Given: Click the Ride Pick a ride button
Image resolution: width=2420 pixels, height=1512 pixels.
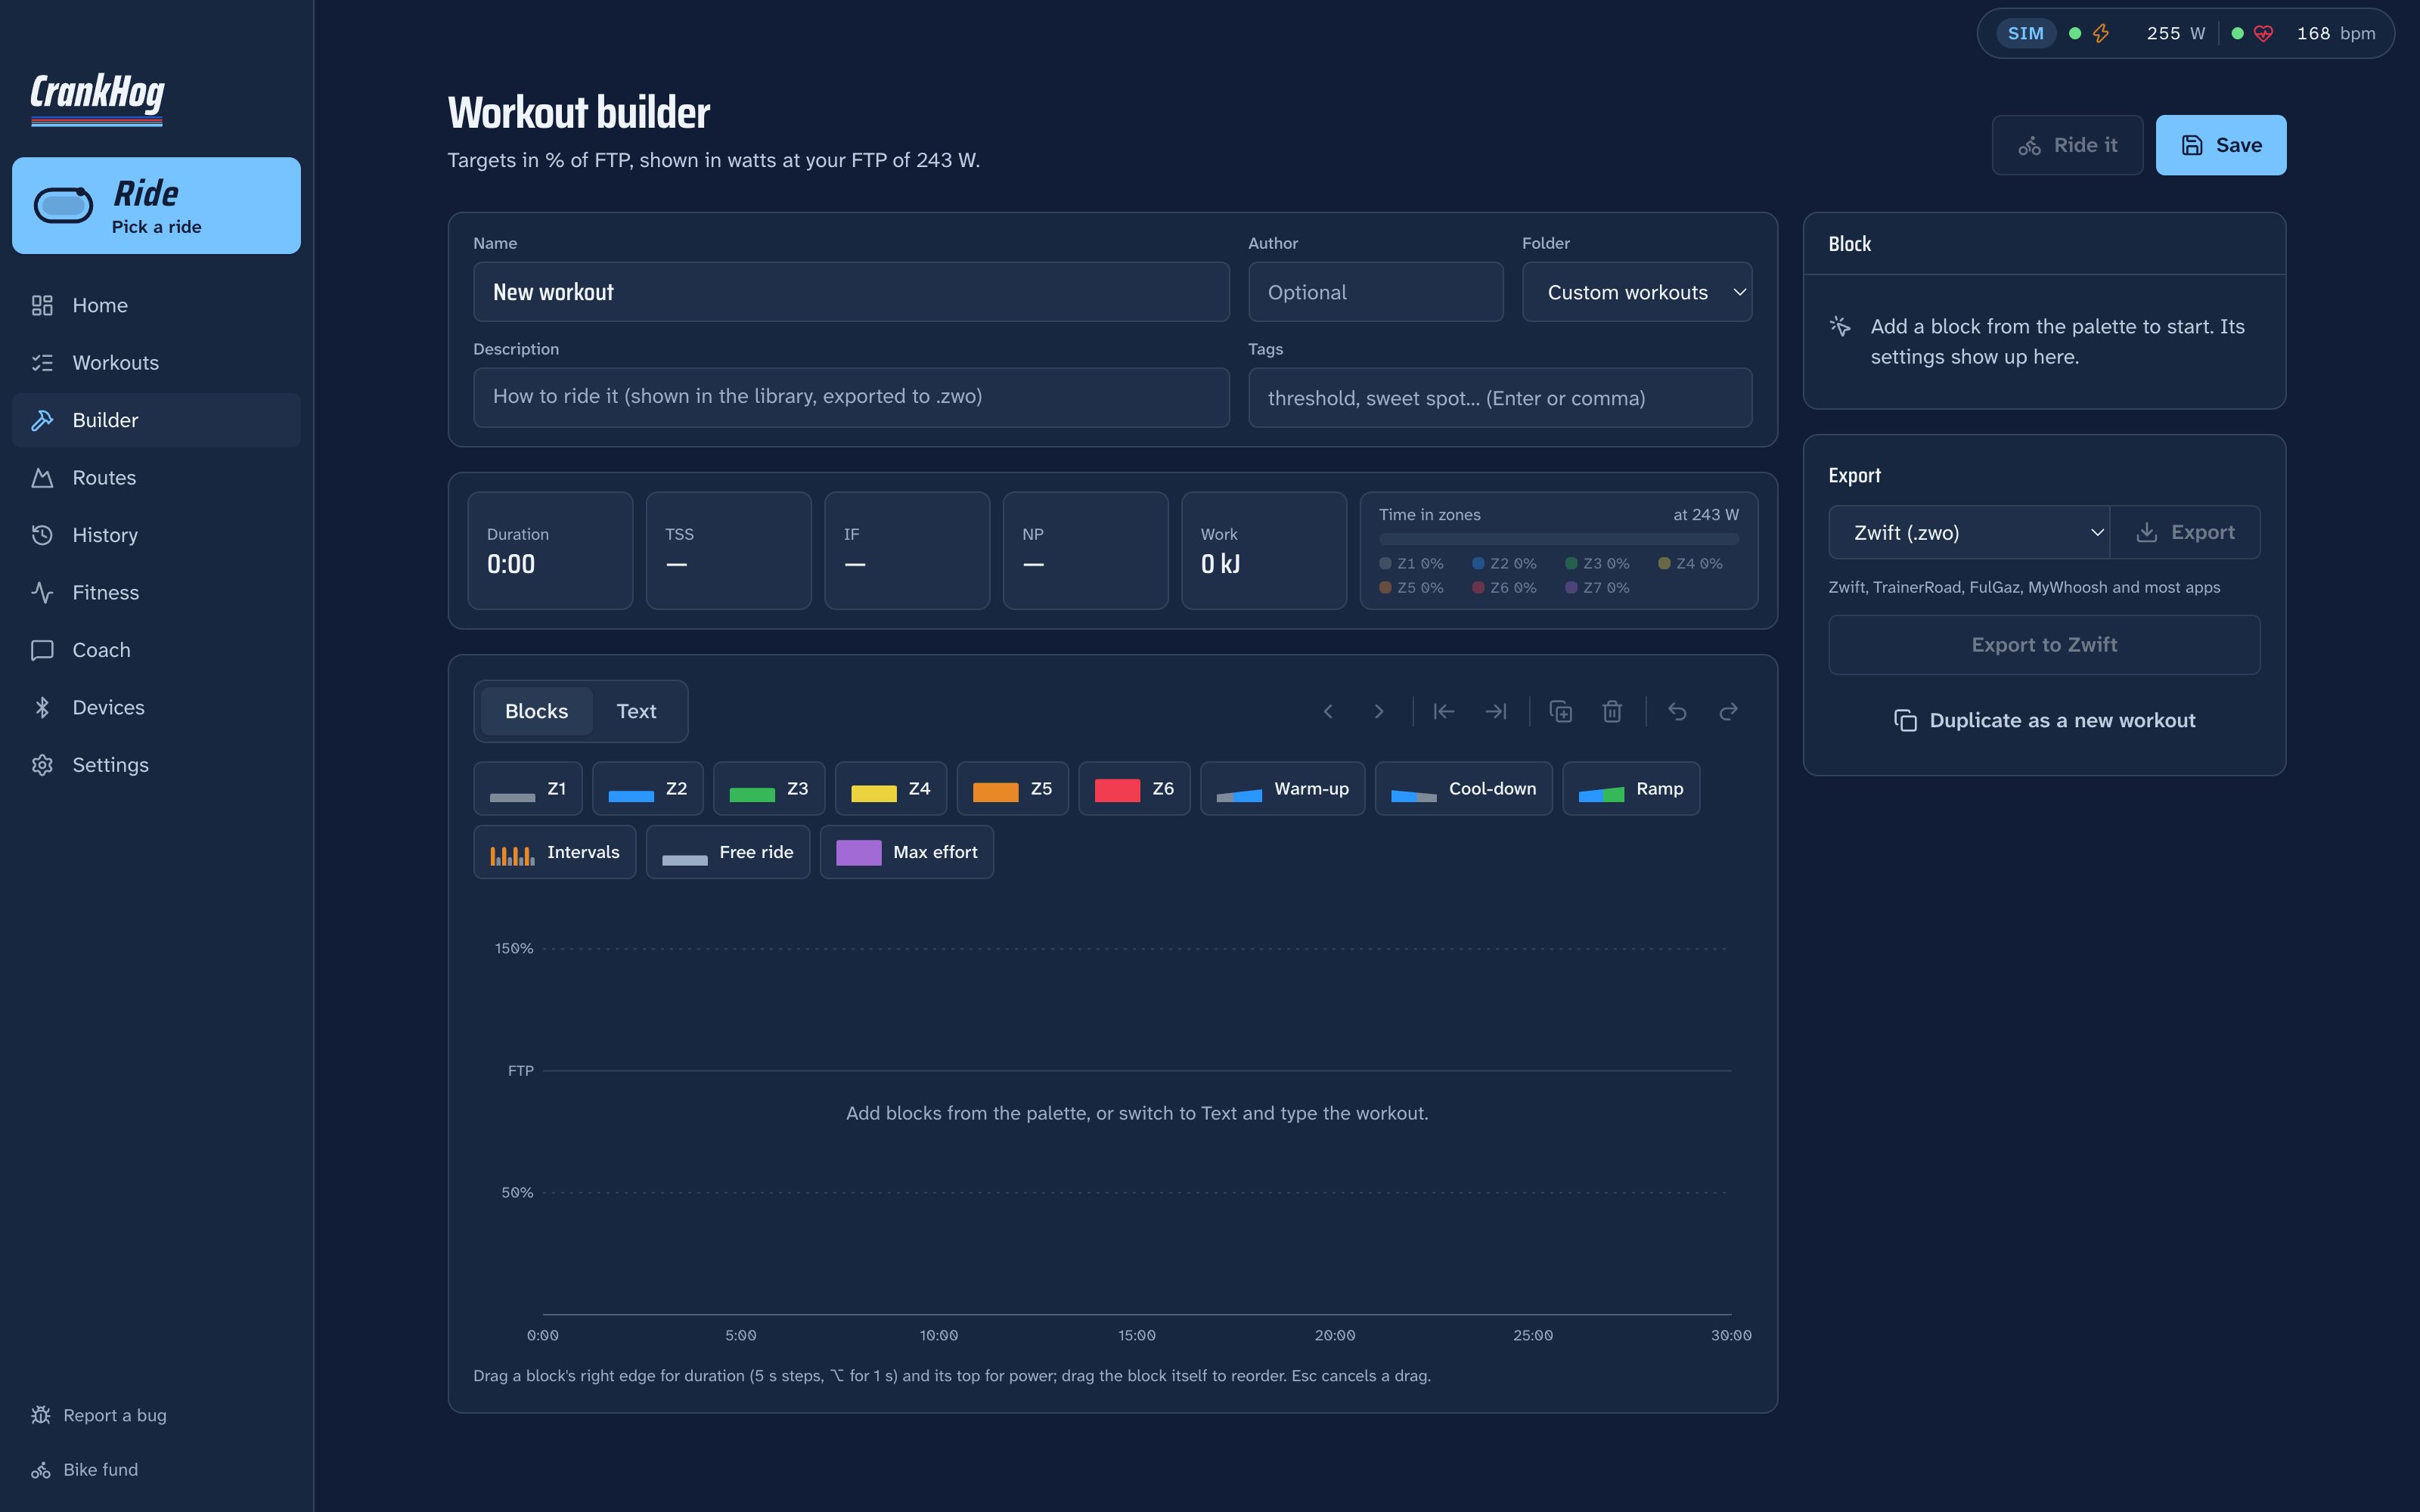Looking at the screenshot, I should (156, 205).
